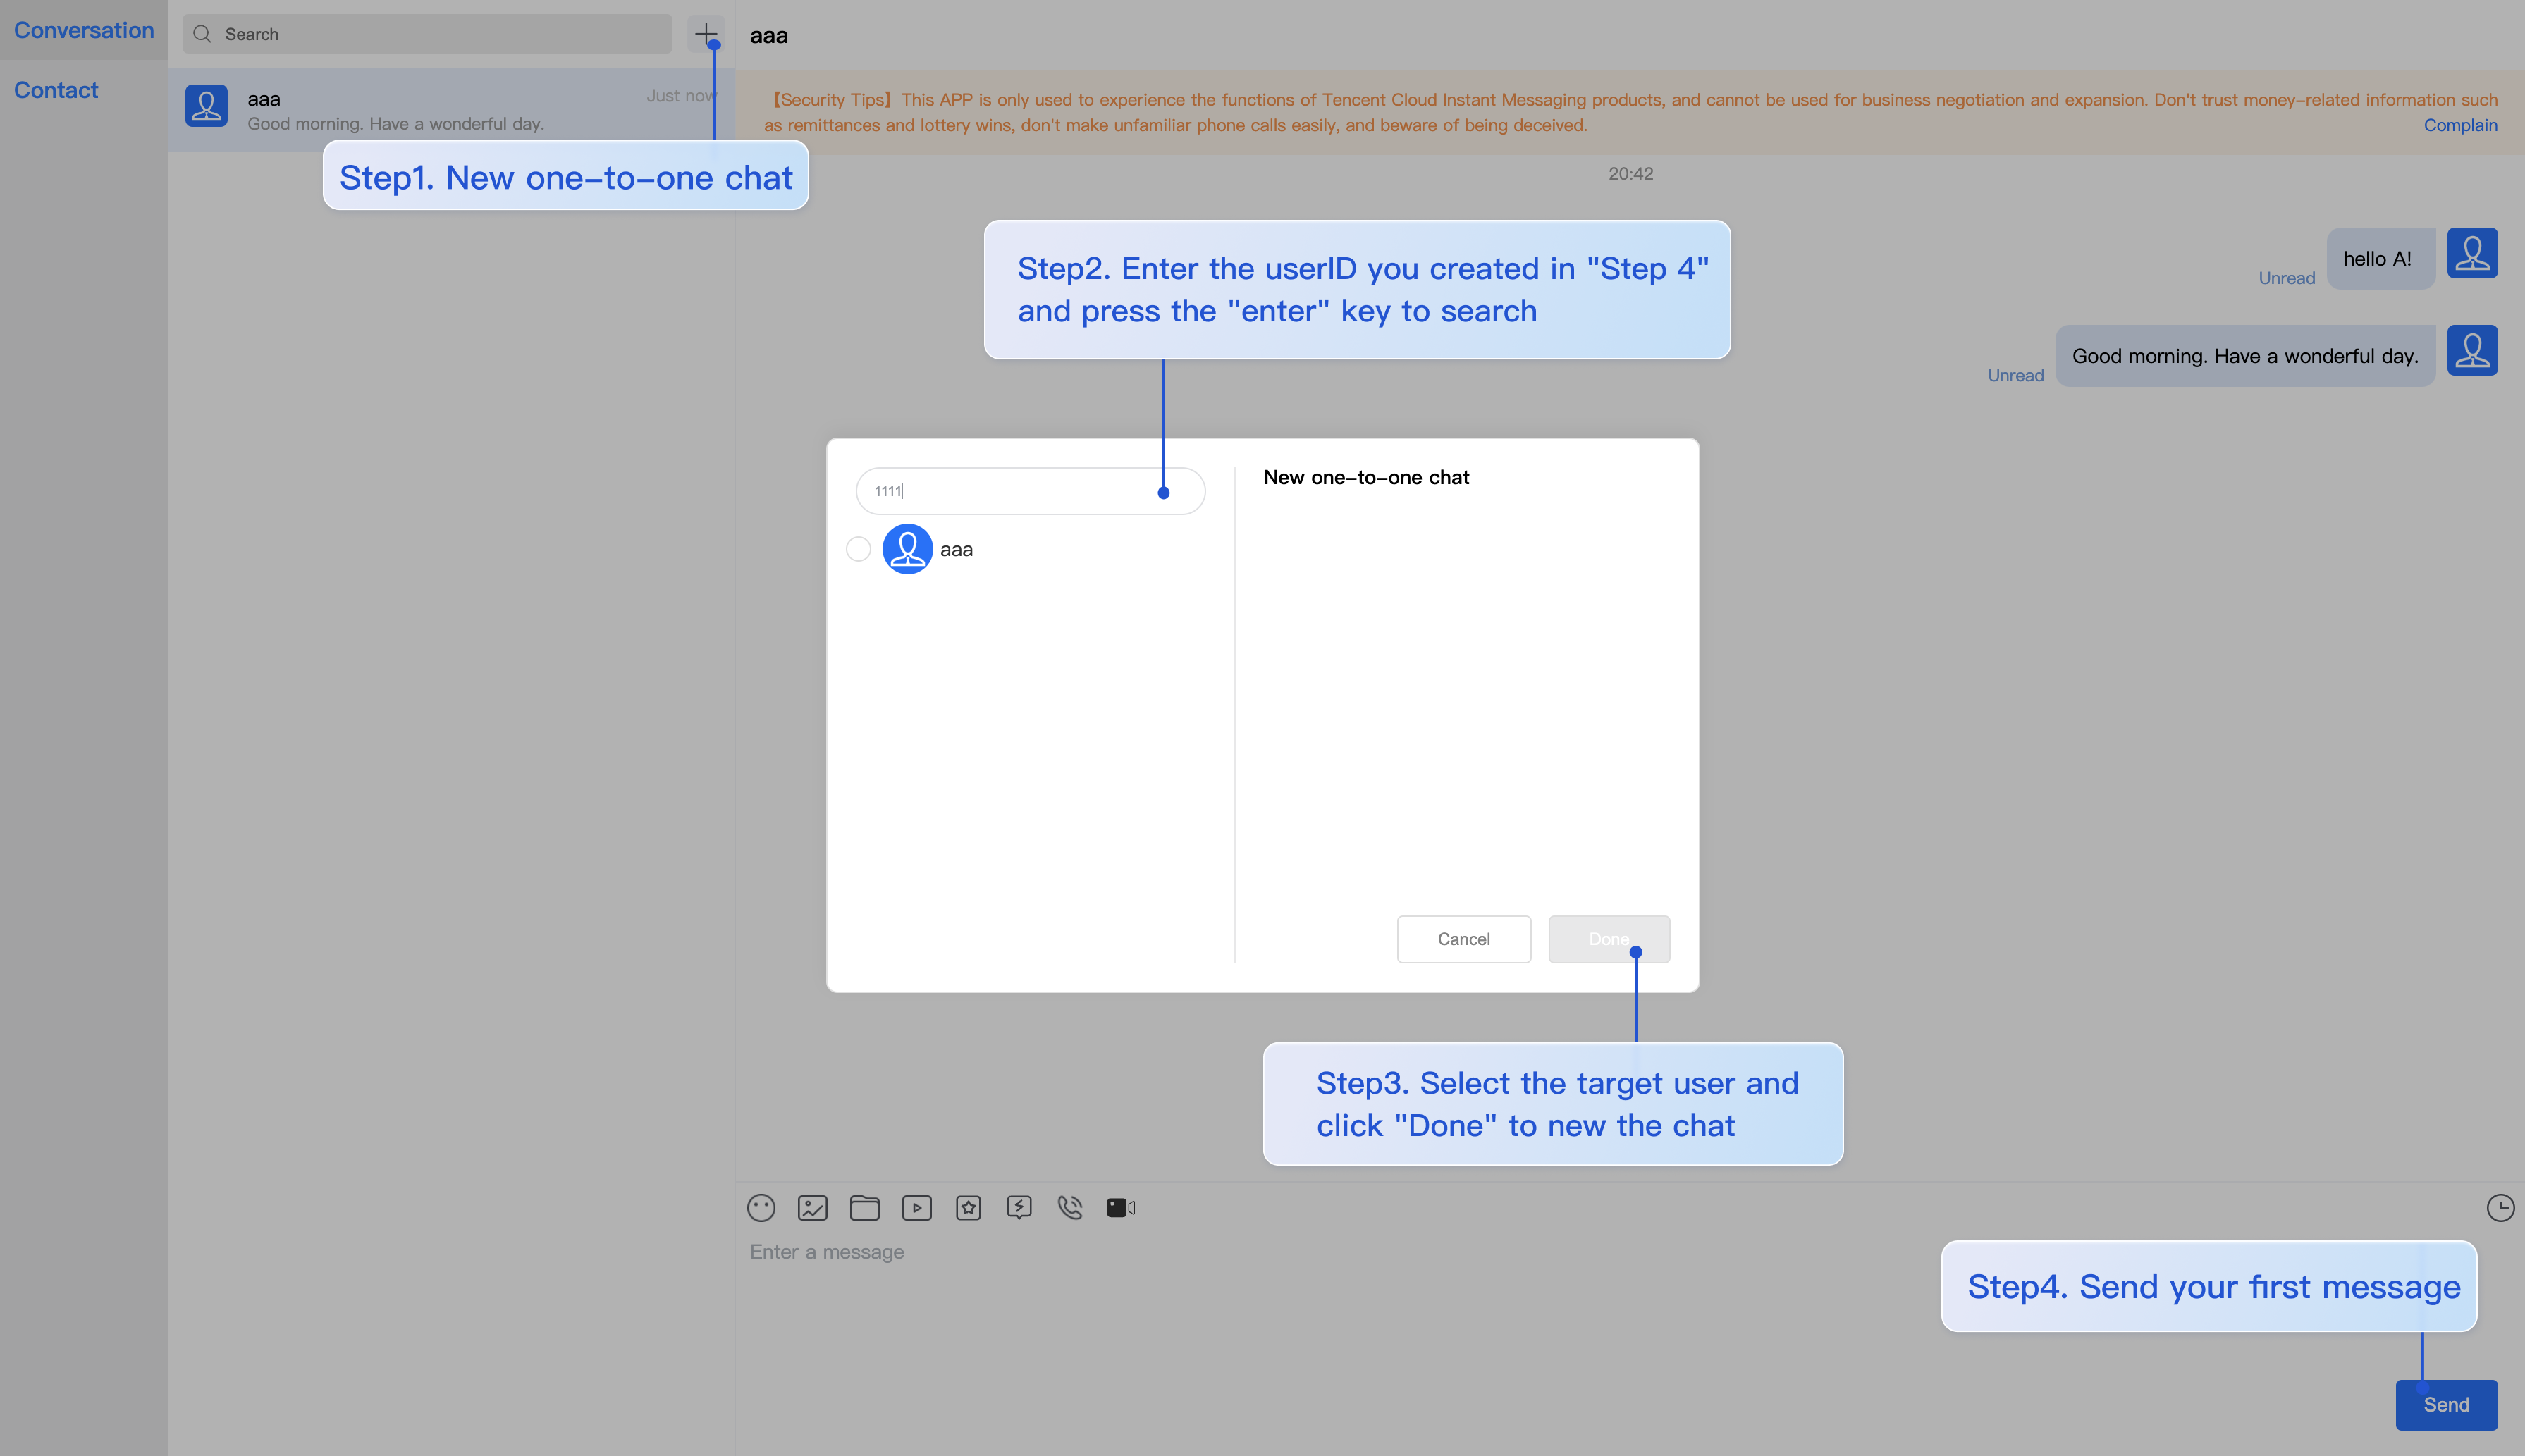This screenshot has height=1456, width=2525.
Task: Open message history clock icon
Action: 2500,1208
